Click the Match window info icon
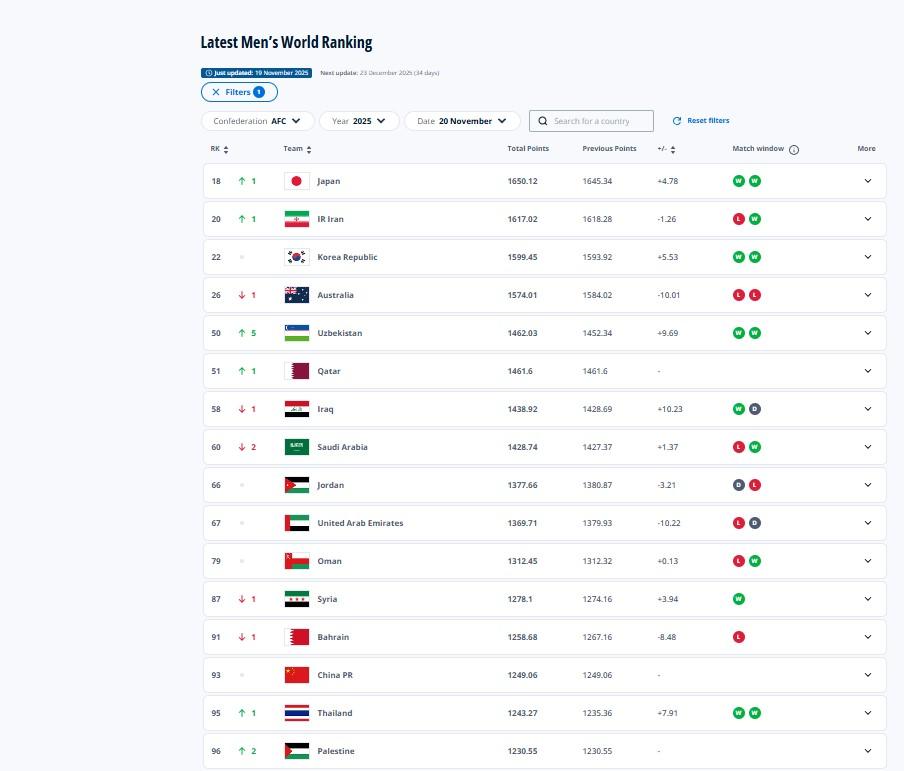904x771 pixels. (x=794, y=150)
